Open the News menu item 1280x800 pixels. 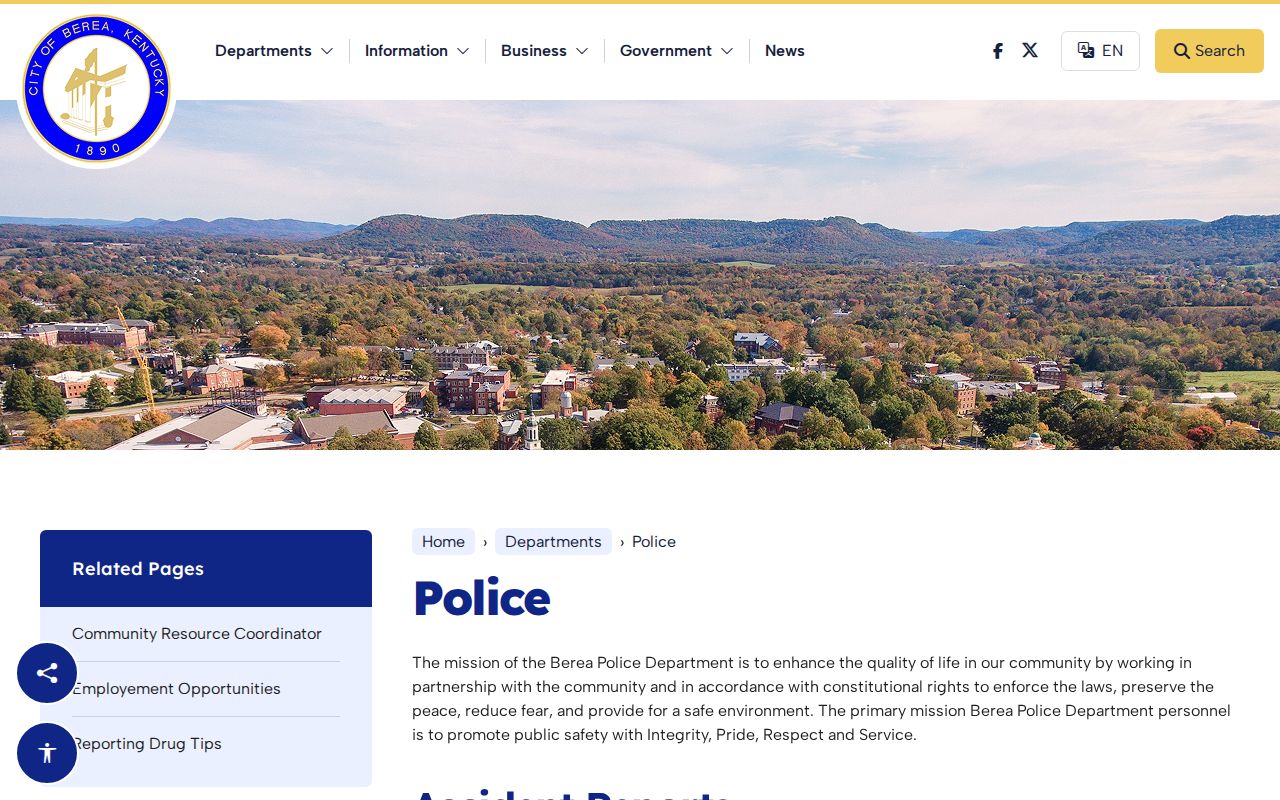coord(785,51)
